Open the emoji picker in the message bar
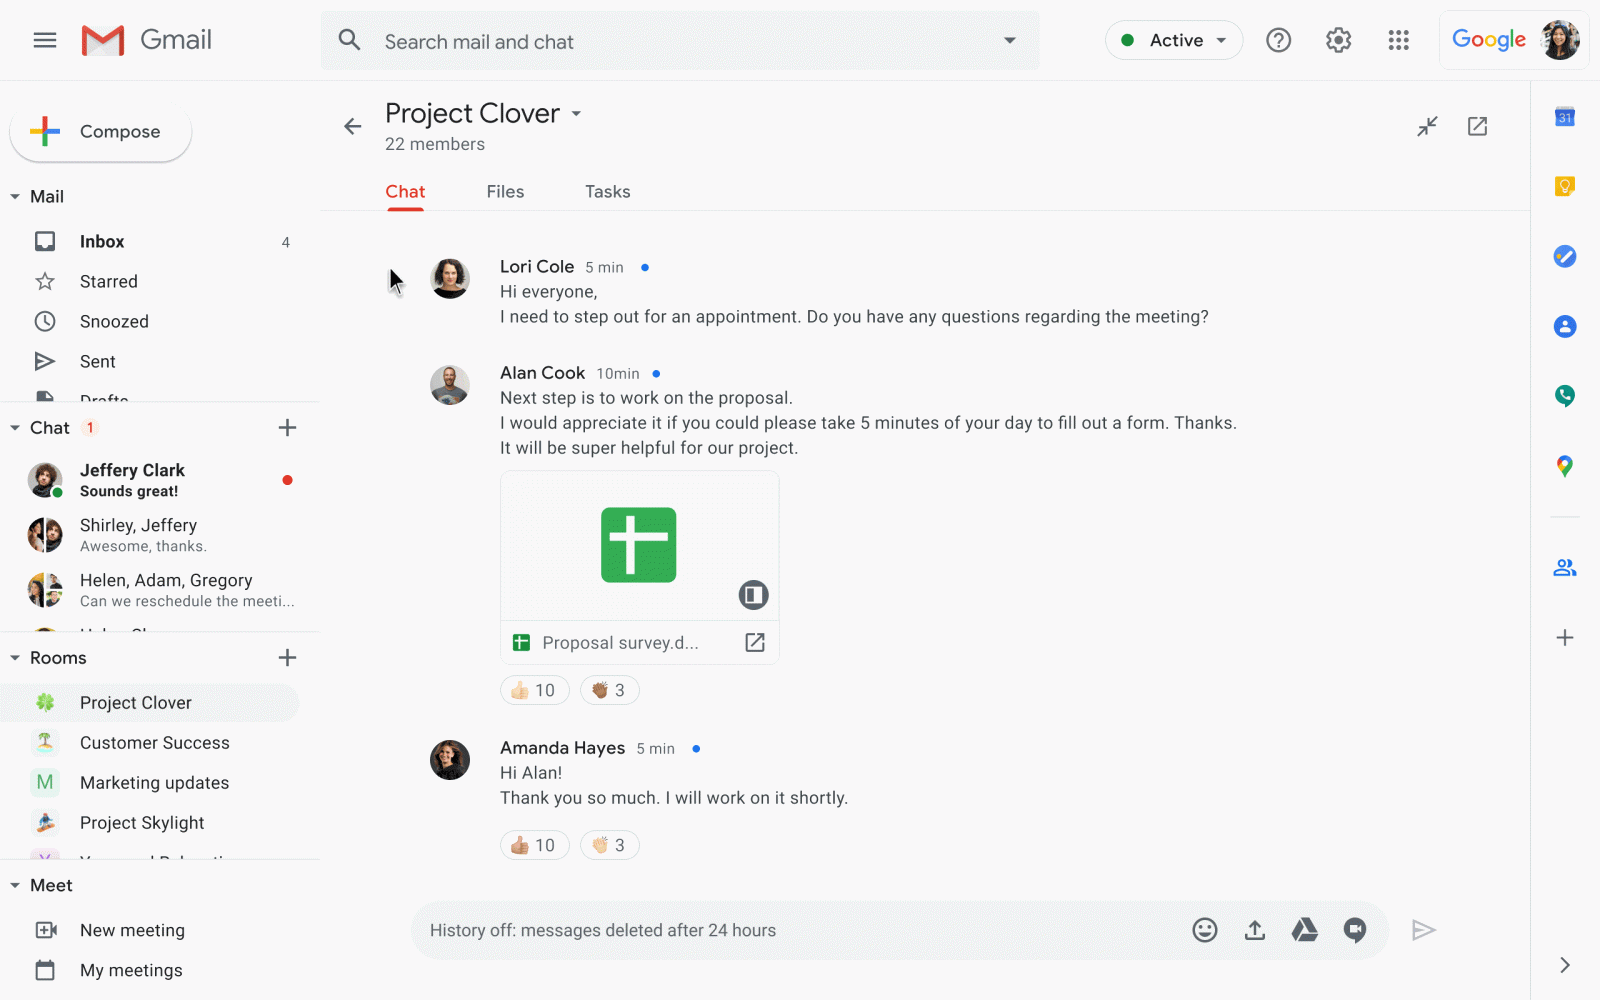The height and width of the screenshot is (1000, 1600). 1204,929
